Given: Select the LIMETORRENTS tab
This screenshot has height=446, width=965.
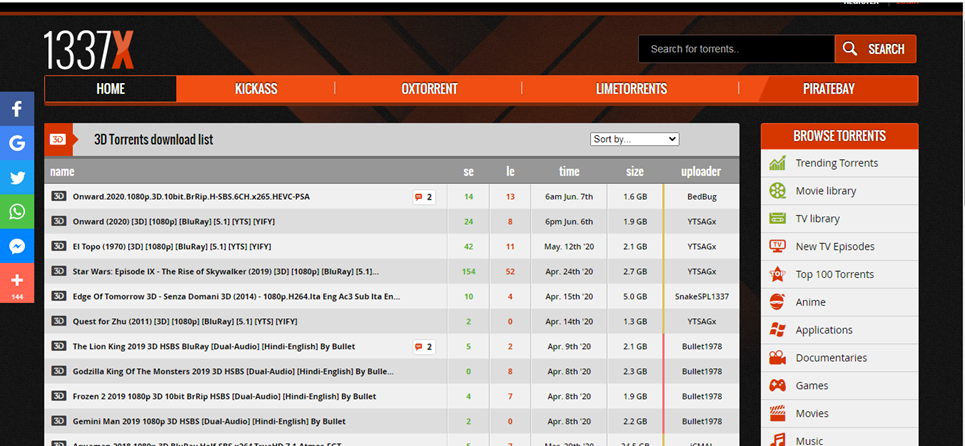Looking at the screenshot, I should pos(631,89).
